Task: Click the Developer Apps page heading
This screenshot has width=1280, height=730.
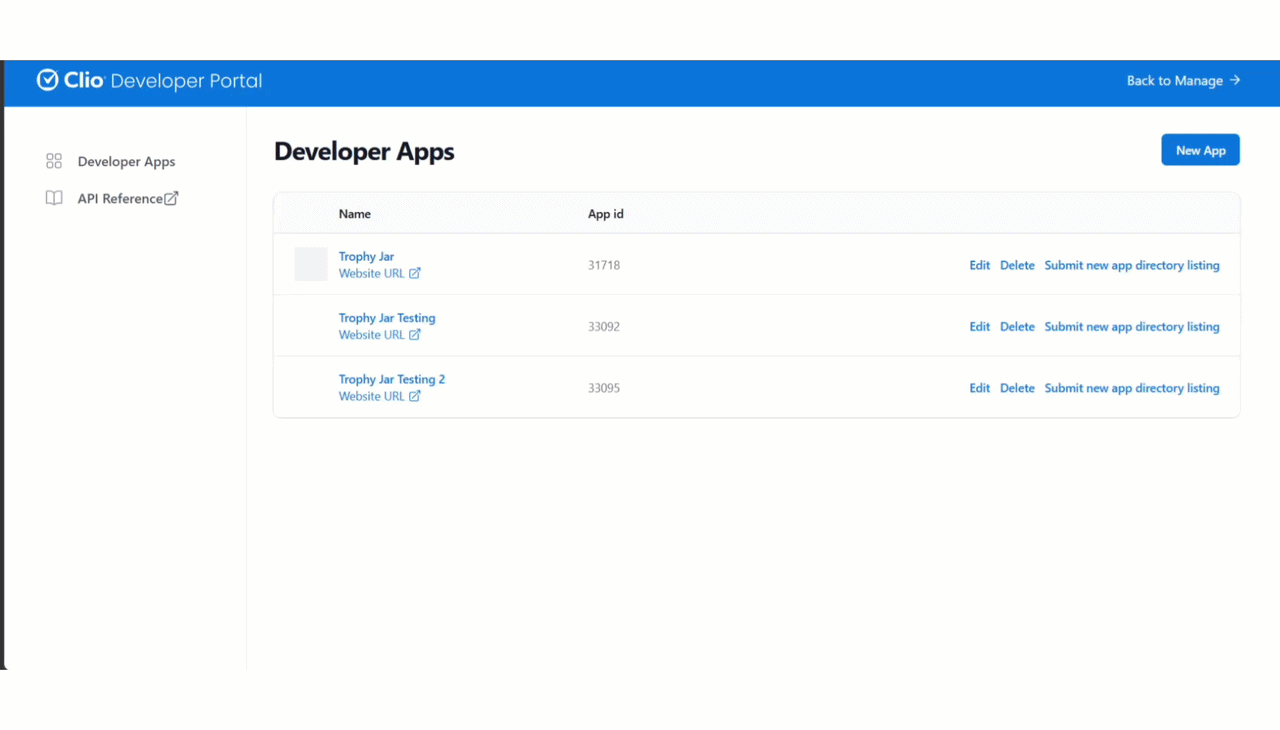Action: point(364,151)
